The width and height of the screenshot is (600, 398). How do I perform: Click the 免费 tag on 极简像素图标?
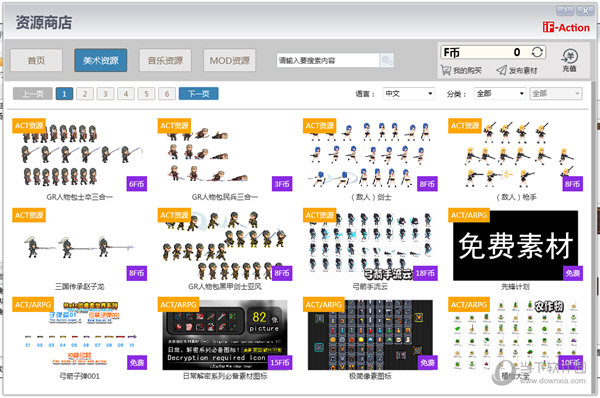[427, 362]
